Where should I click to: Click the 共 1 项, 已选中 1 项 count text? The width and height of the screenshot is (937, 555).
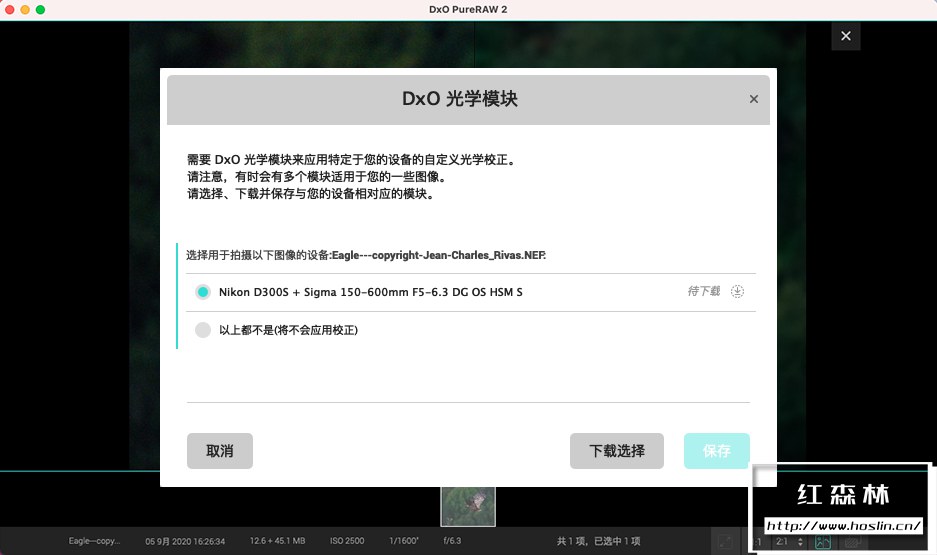tap(598, 541)
